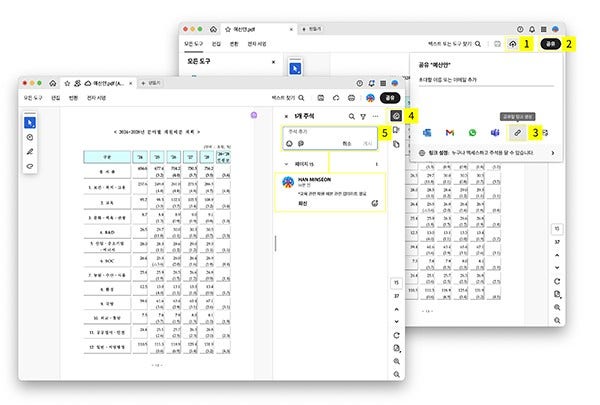Click the save icon in front window toolbar
Screen dimensions: 600x405
(321, 98)
